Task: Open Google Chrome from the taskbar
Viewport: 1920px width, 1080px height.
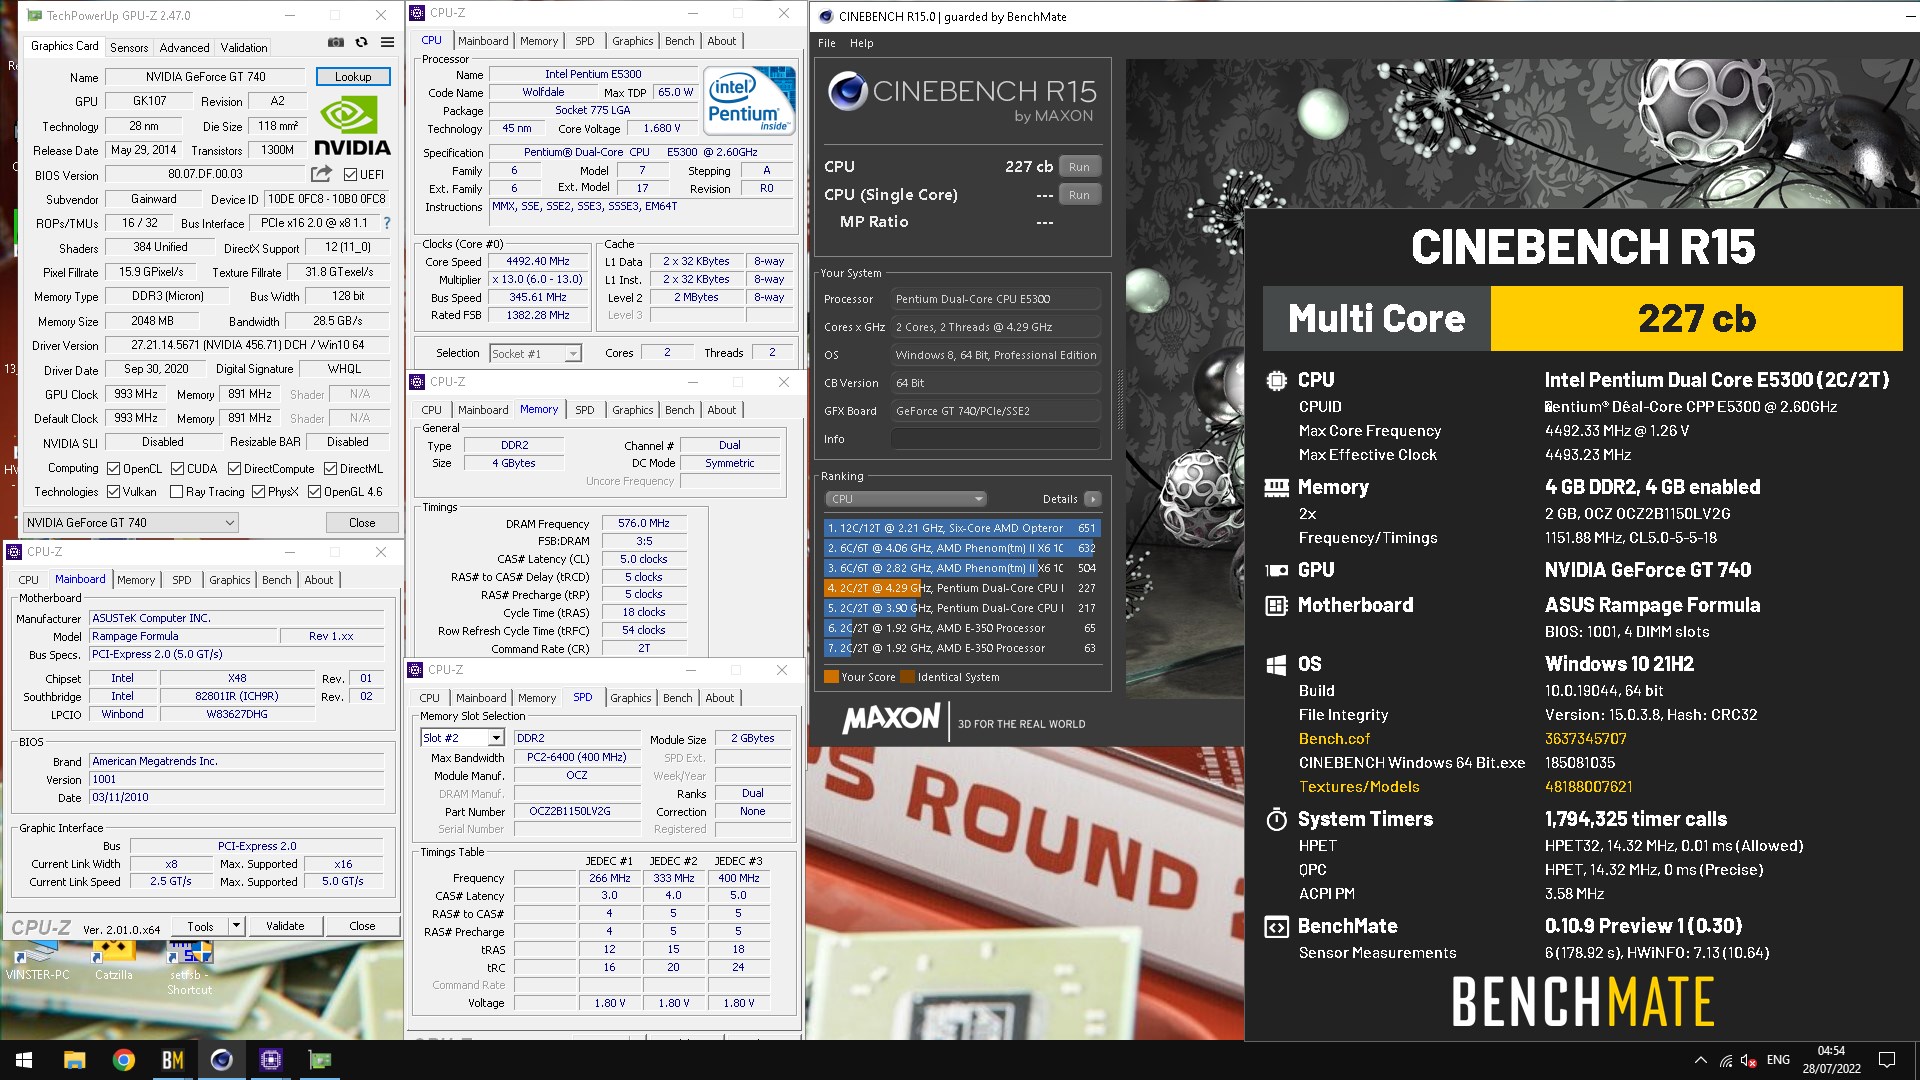Action: (123, 1060)
